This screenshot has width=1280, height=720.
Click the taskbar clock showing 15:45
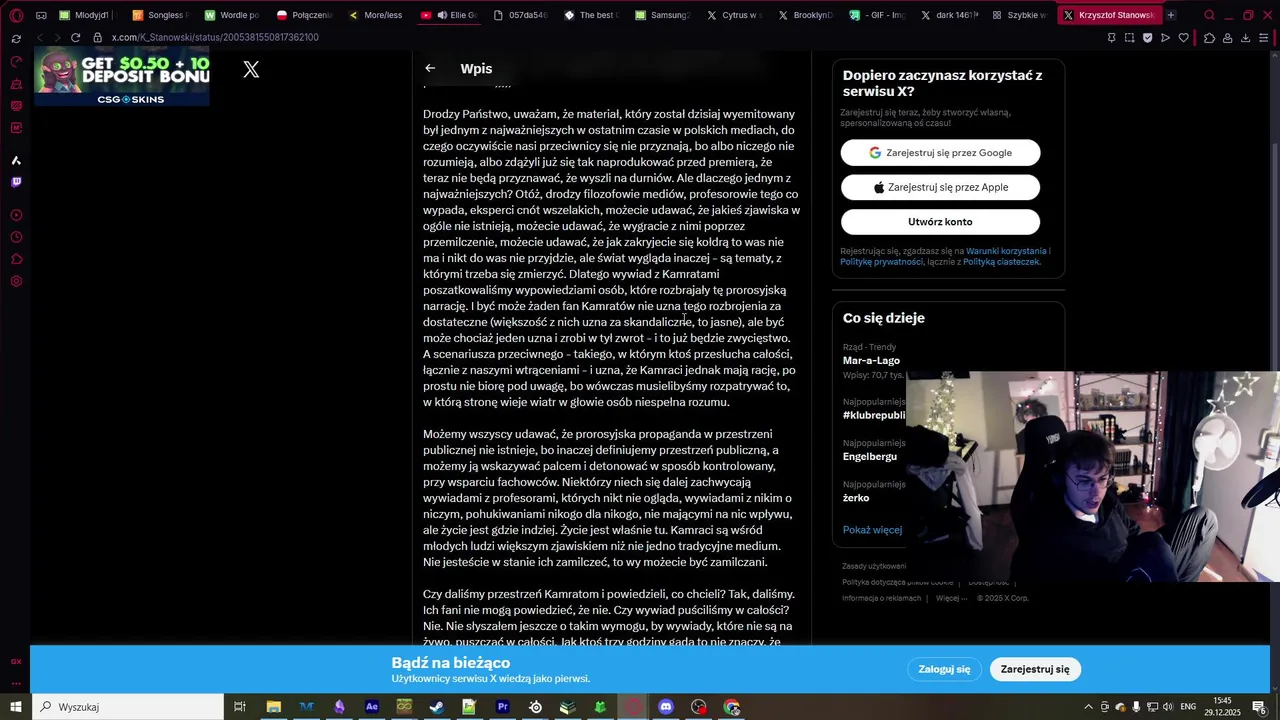click(x=1222, y=707)
